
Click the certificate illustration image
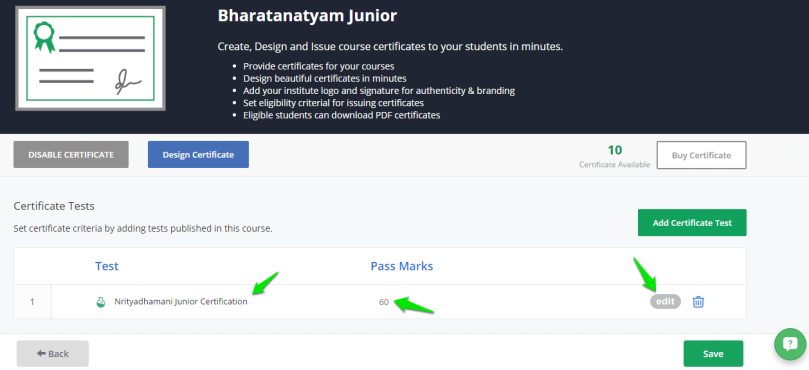coord(90,58)
